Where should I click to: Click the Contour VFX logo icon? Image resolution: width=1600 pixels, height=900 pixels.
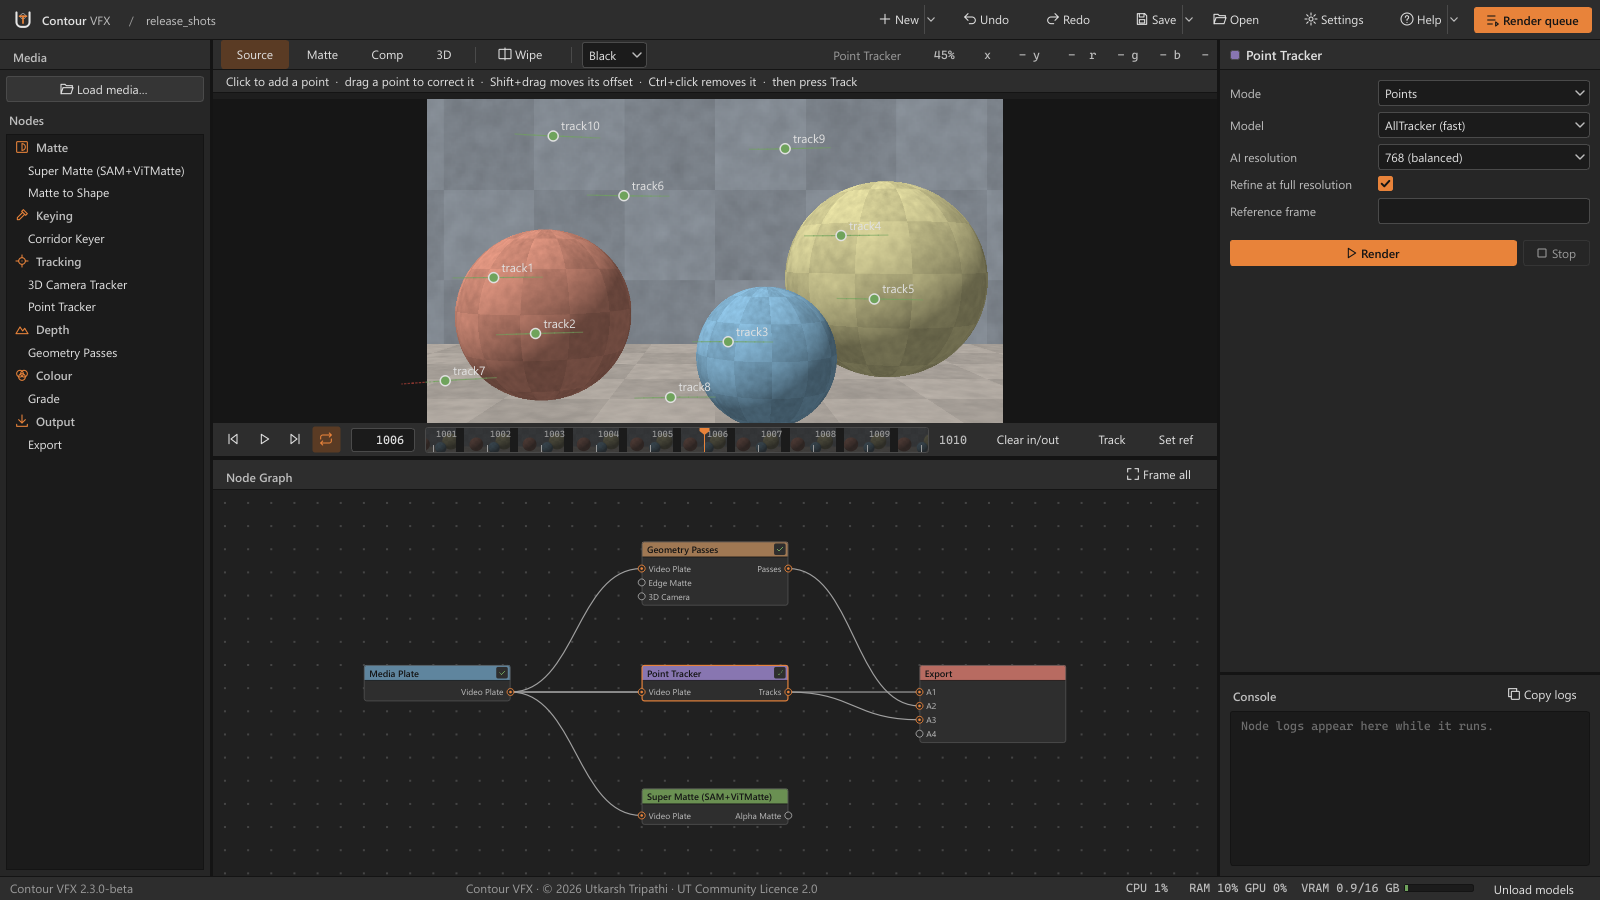pos(23,19)
